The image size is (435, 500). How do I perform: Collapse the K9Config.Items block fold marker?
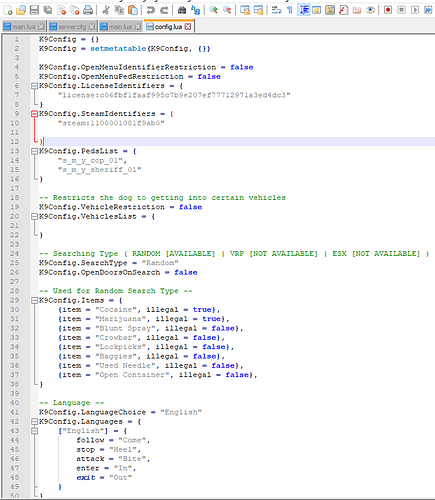pyautogui.click(x=34, y=301)
